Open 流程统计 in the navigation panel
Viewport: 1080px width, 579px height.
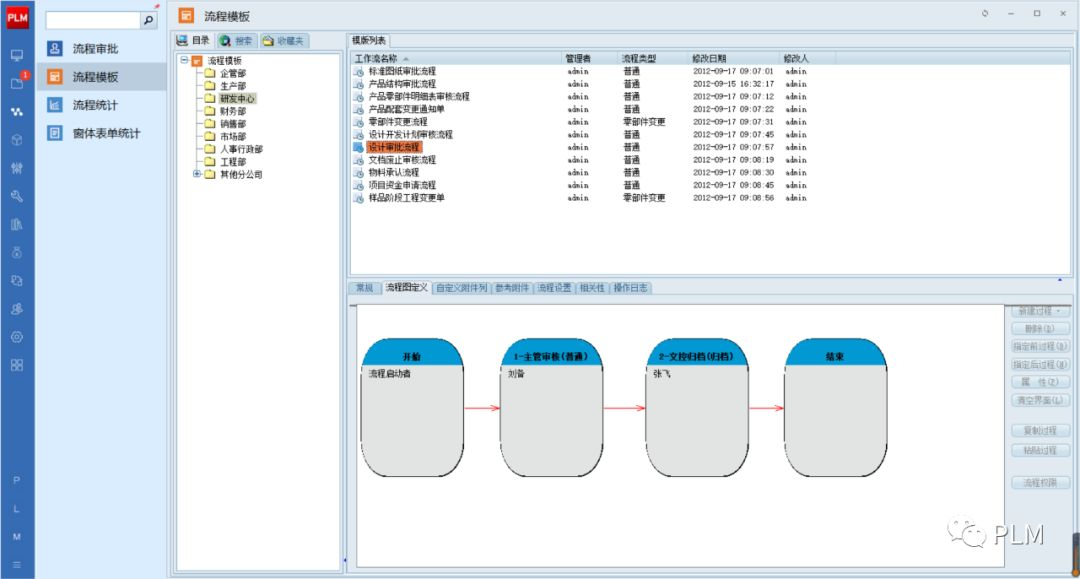(x=95, y=105)
